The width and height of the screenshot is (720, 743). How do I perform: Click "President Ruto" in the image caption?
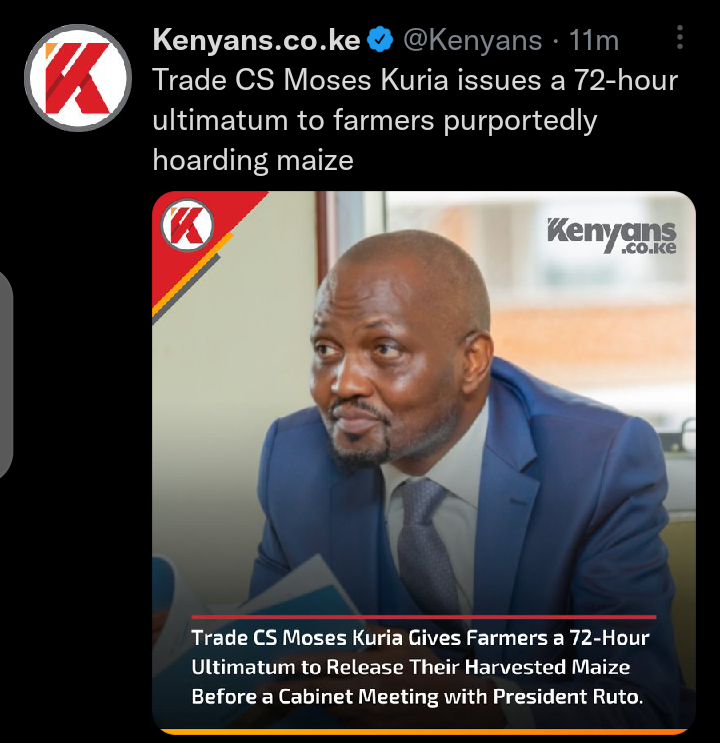click(x=568, y=697)
